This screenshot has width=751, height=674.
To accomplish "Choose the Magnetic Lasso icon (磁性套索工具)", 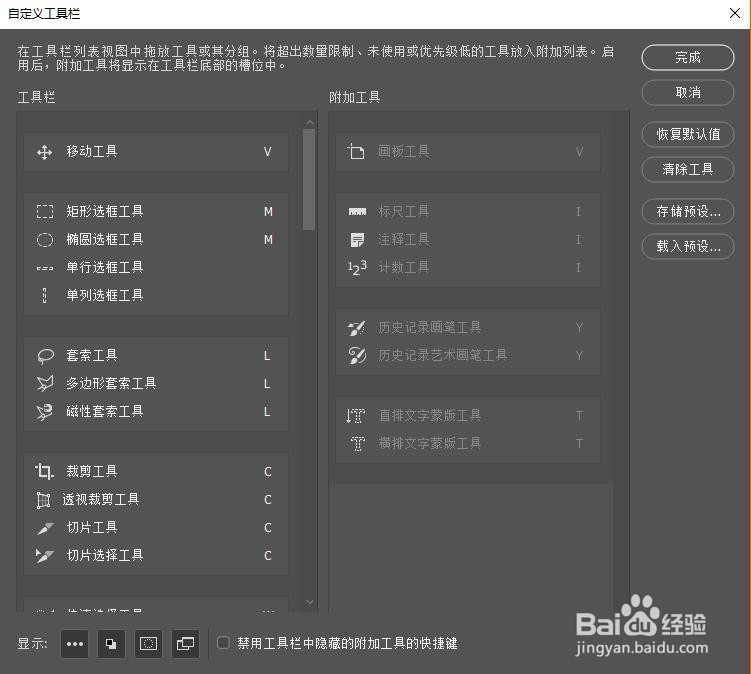I will click(x=45, y=412).
